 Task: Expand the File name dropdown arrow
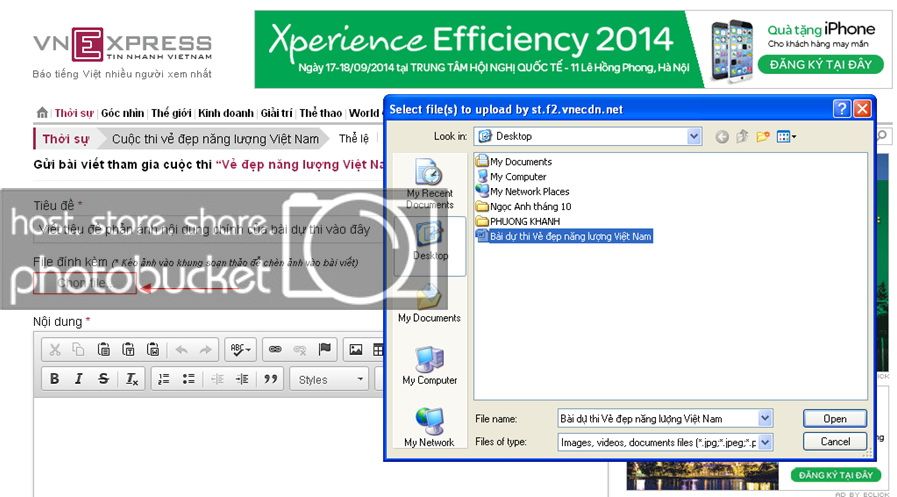[x=765, y=419]
